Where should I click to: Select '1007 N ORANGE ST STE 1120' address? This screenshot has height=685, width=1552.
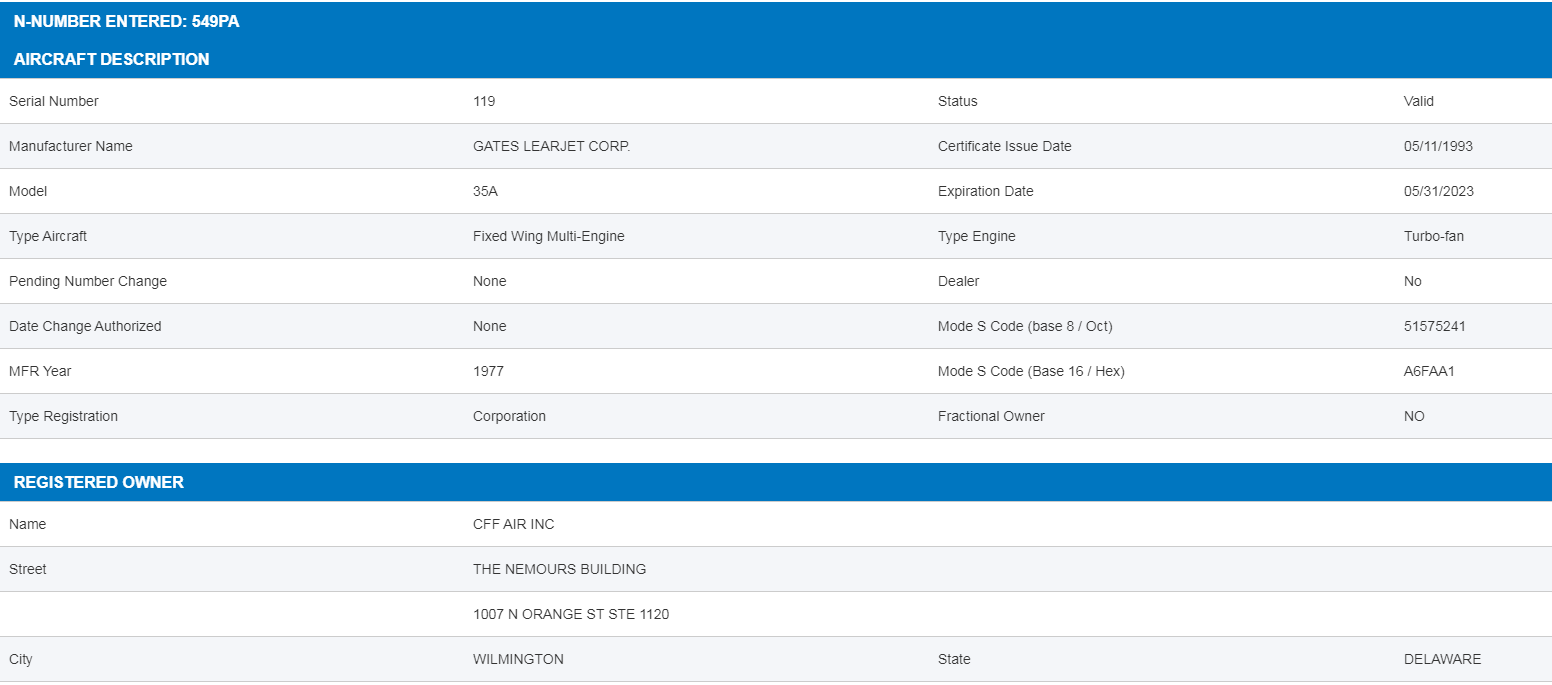(571, 614)
